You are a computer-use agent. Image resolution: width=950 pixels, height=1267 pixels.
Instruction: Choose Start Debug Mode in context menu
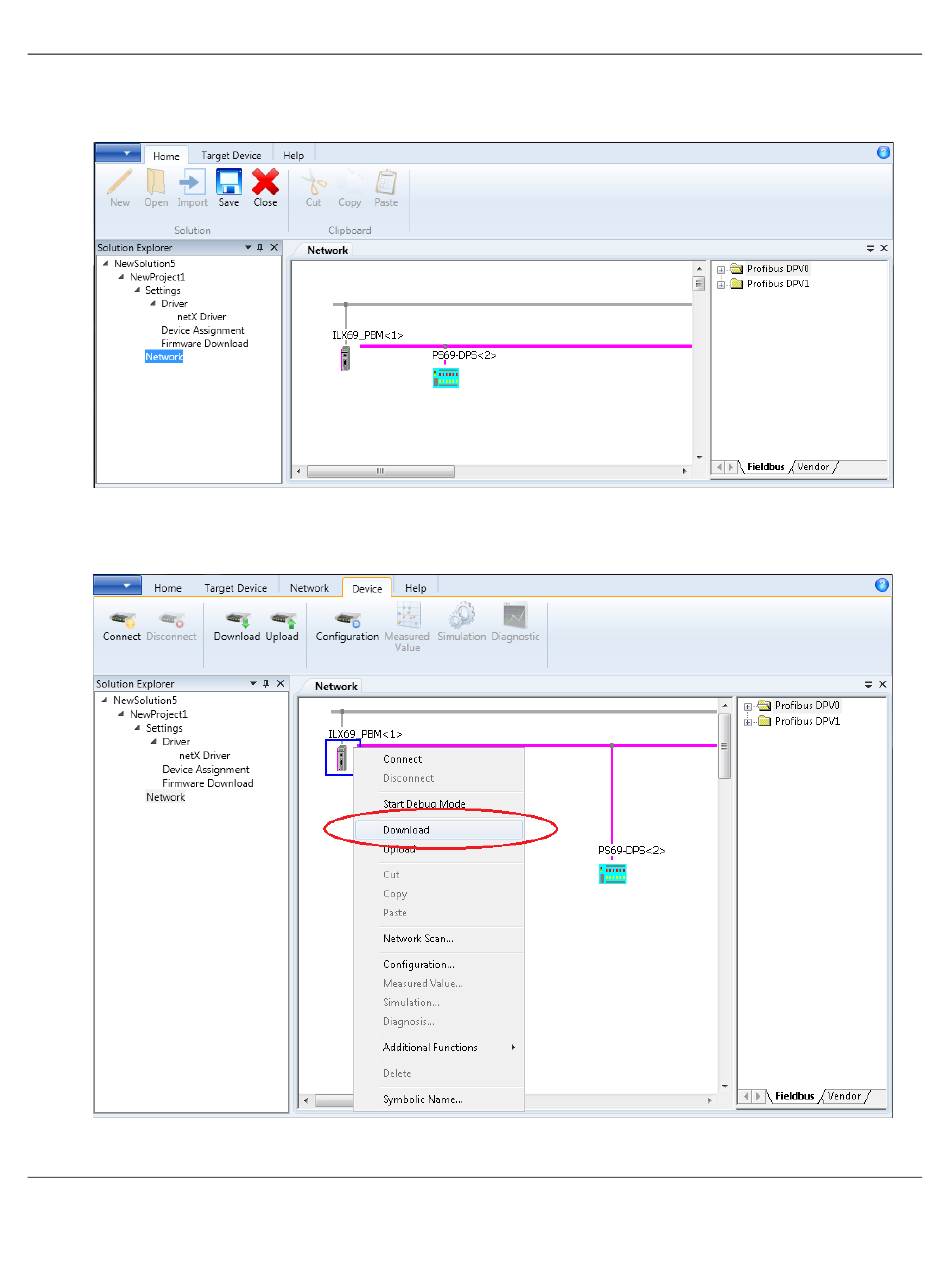point(439,804)
